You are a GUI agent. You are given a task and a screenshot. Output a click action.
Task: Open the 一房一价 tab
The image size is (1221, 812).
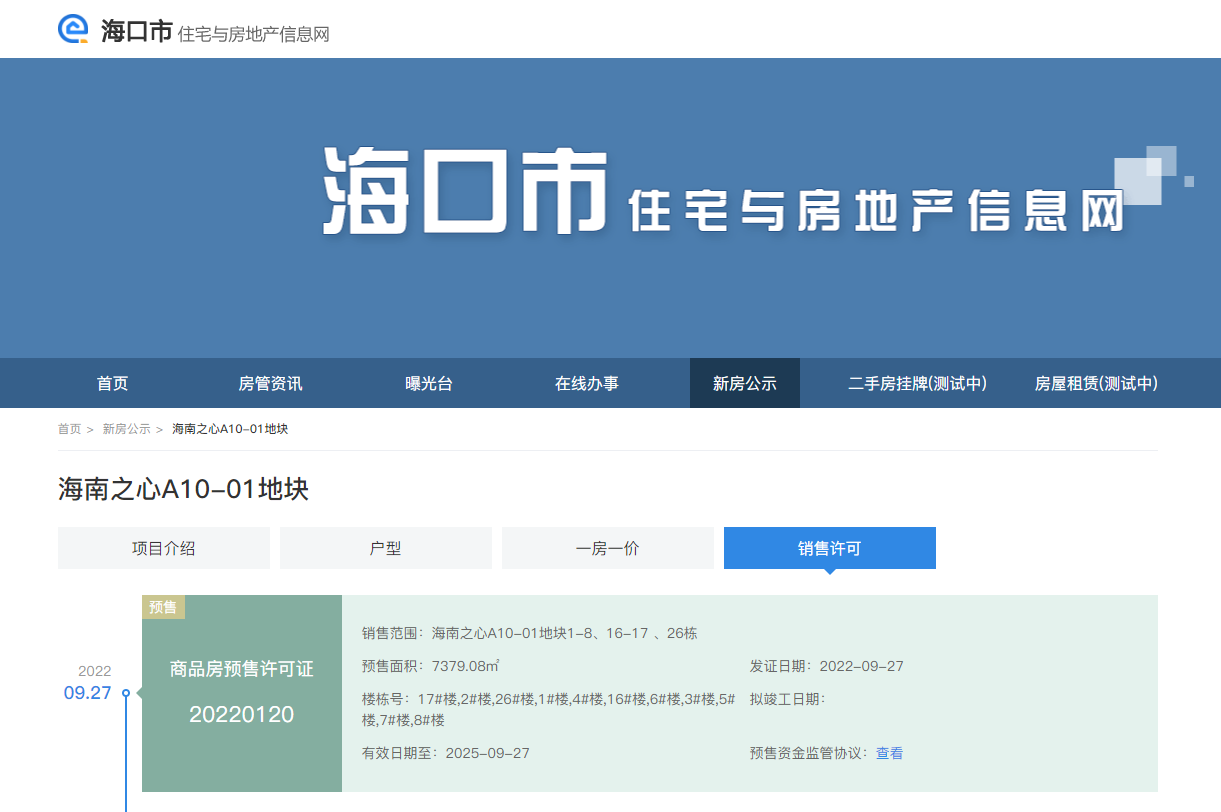608,548
